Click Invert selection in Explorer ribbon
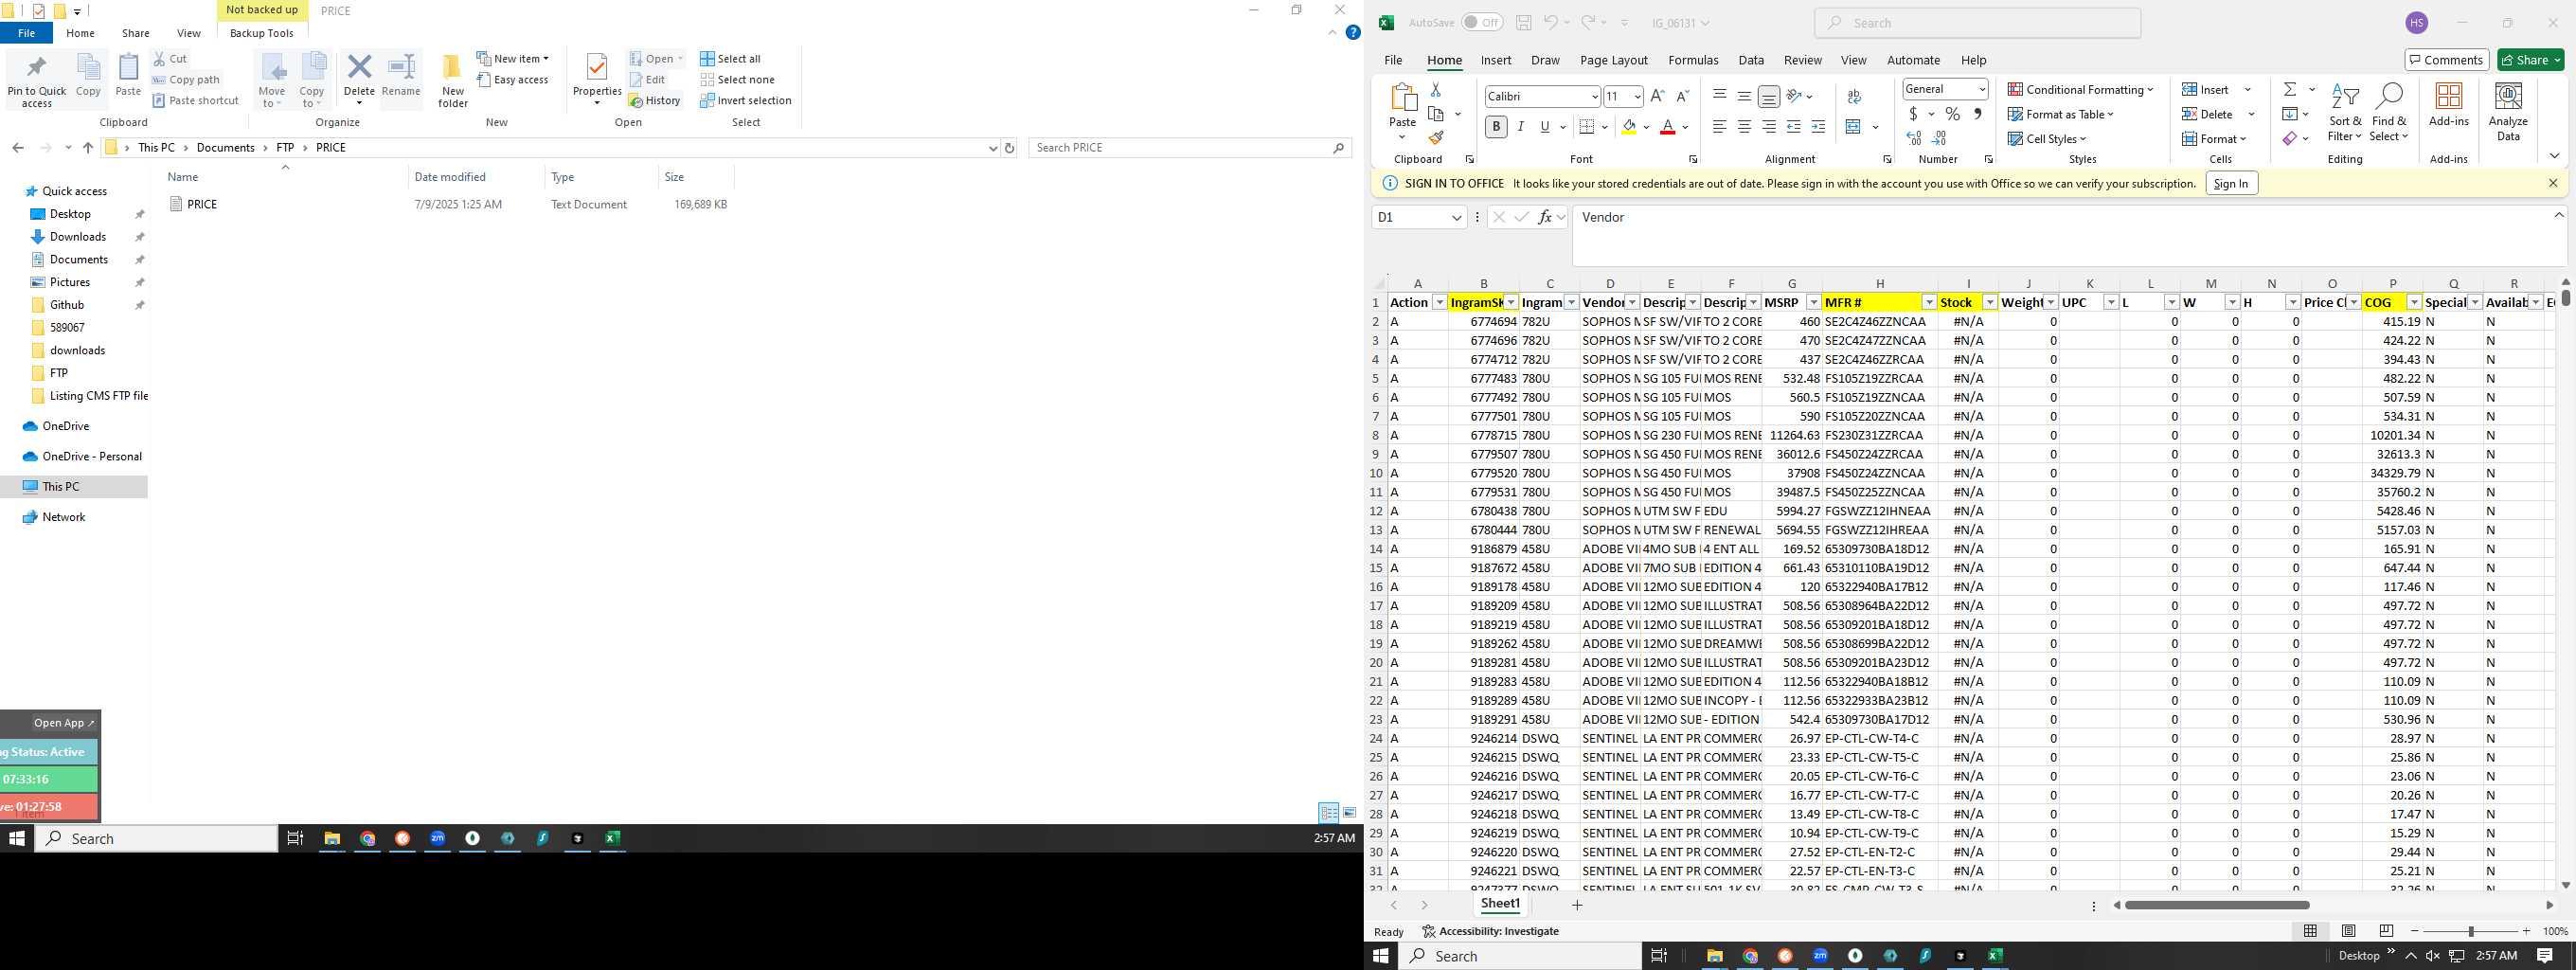 pyautogui.click(x=745, y=101)
